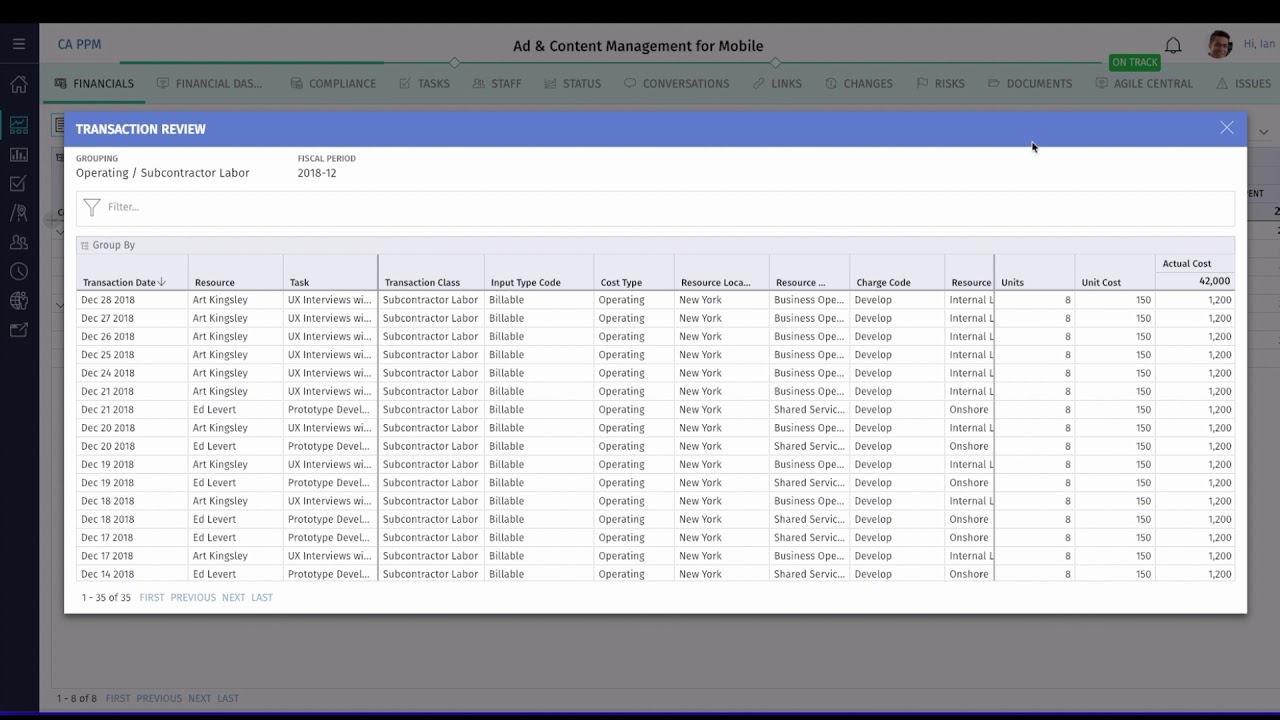Open the user avatar for Ian
This screenshot has height=720, width=1280.
click(1219, 45)
